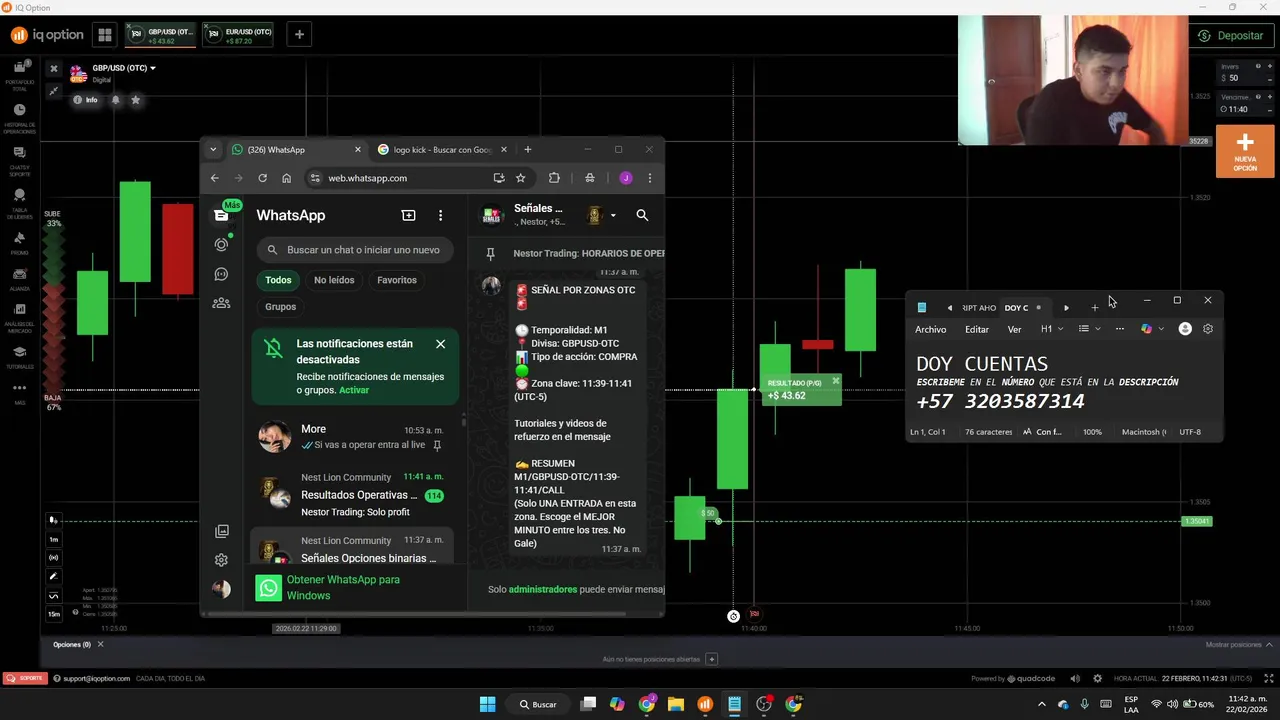Select the No leídos chat filter
This screenshot has height=720, width=1280.
click(x=334, y=280)
